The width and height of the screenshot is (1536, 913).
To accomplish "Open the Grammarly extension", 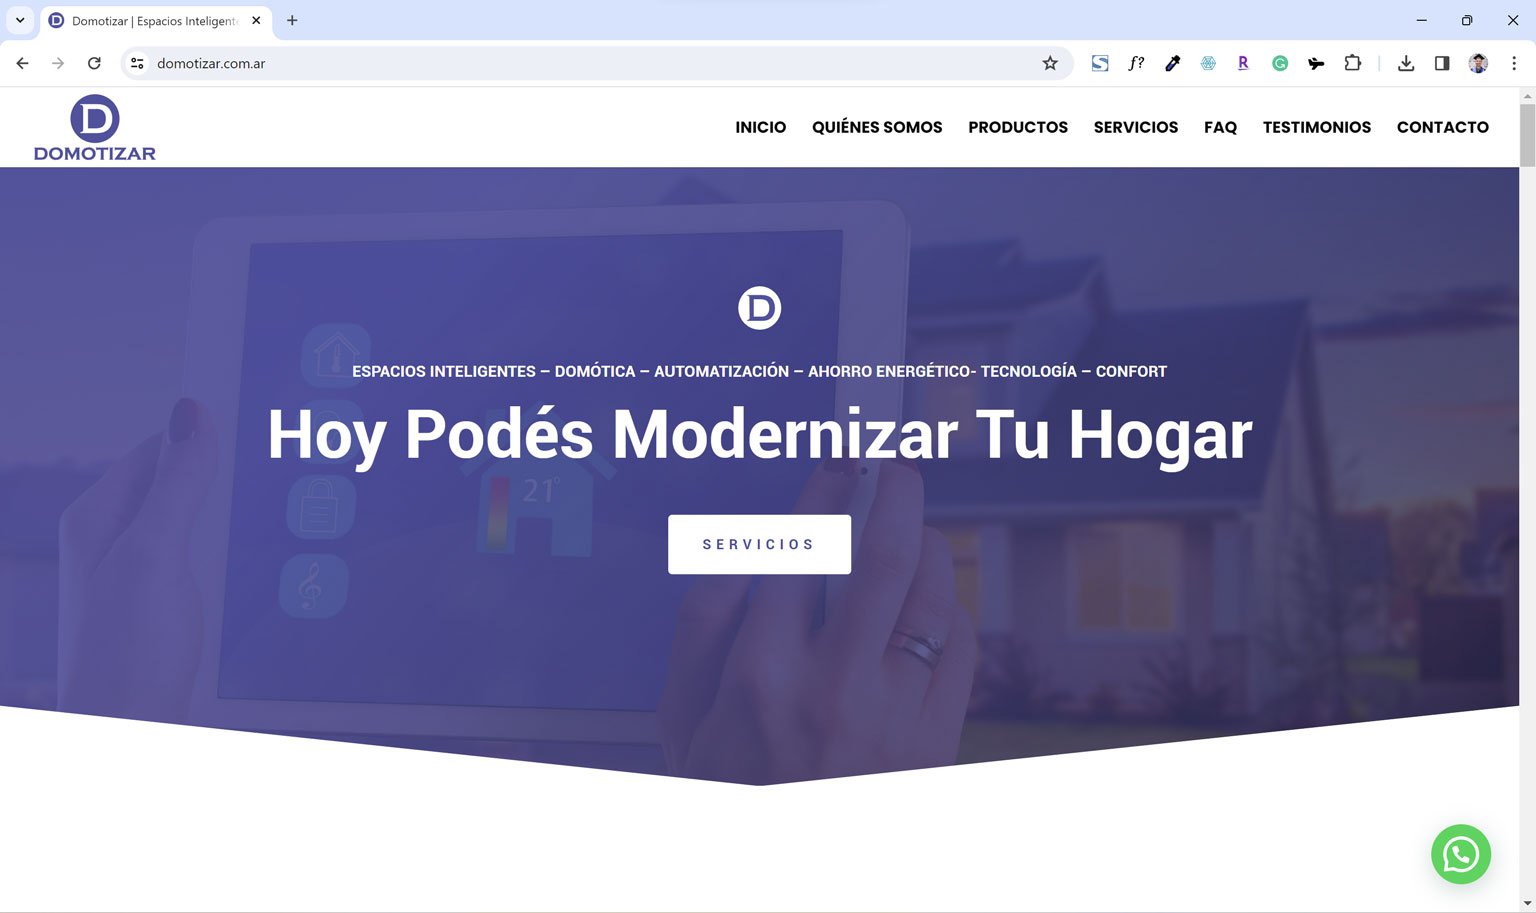I will (x=1279, y=63).
